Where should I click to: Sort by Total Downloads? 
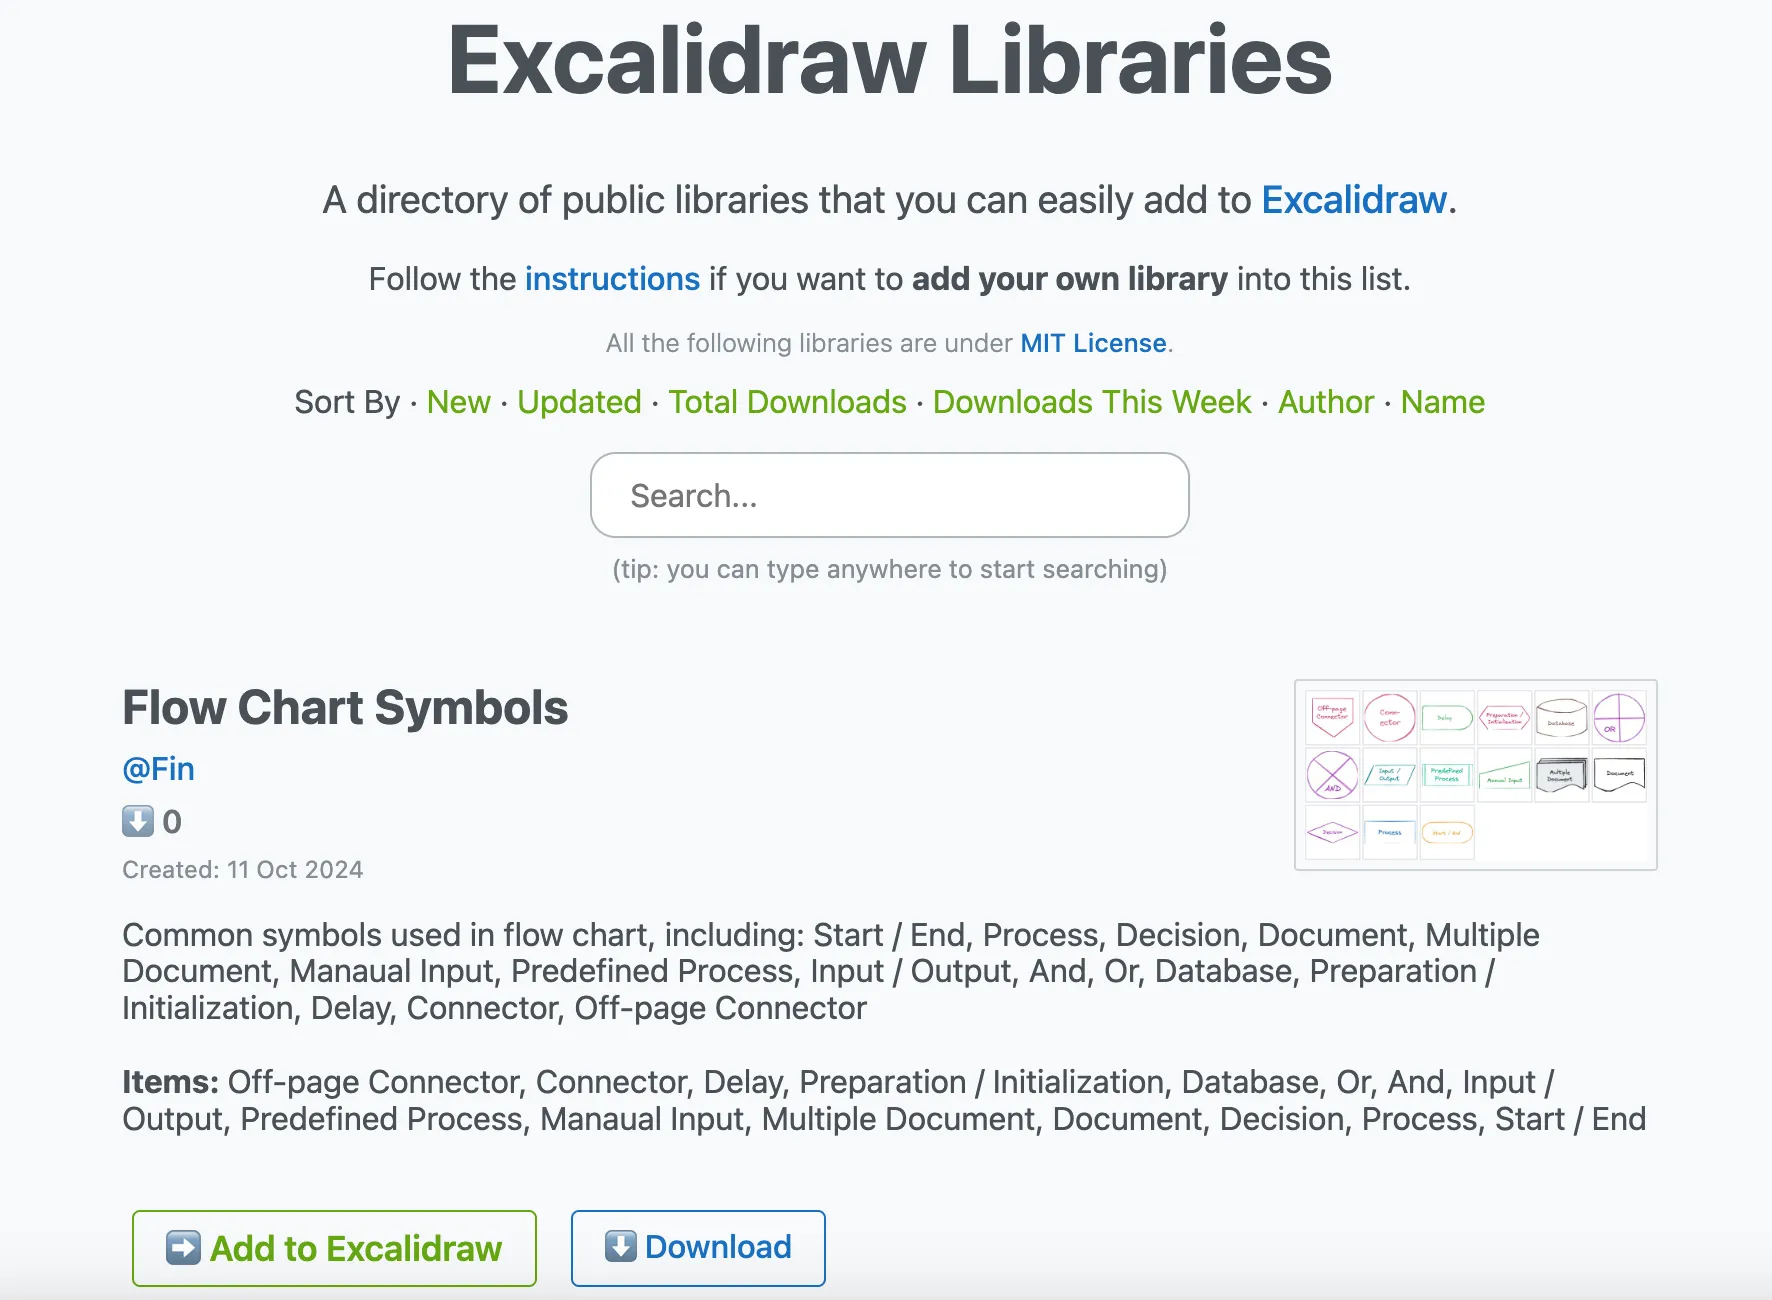tap(787, 402)
